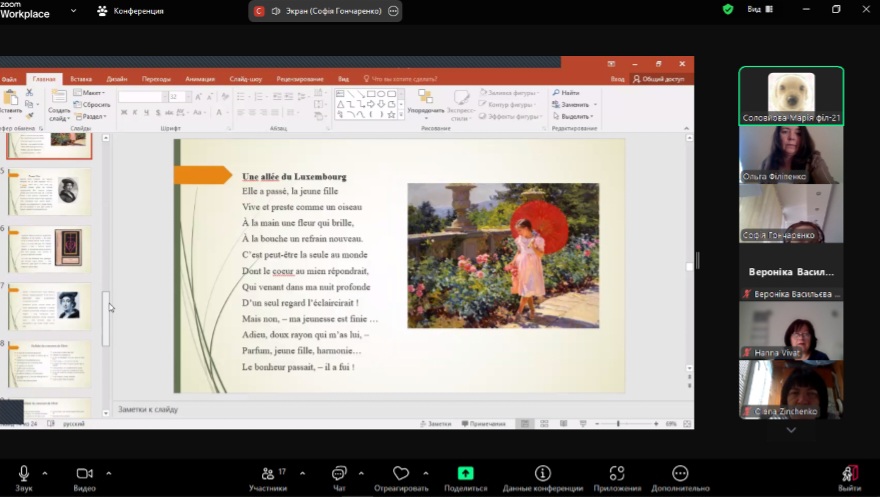Viewport: 880px width, 497px height.
Task: Click Вход sign-in link
Action: tap(617, 79)
